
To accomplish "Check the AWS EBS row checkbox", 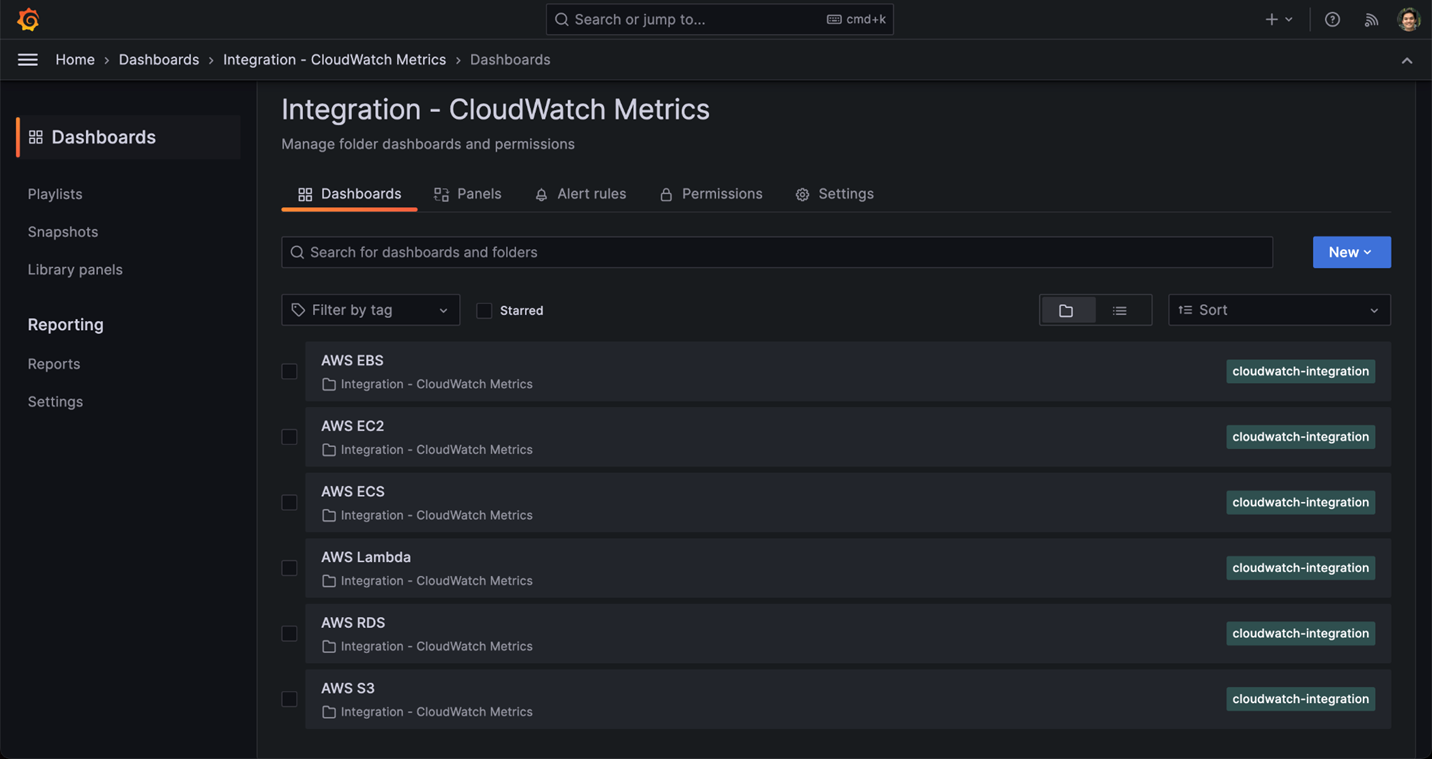I will click(289, 371).
